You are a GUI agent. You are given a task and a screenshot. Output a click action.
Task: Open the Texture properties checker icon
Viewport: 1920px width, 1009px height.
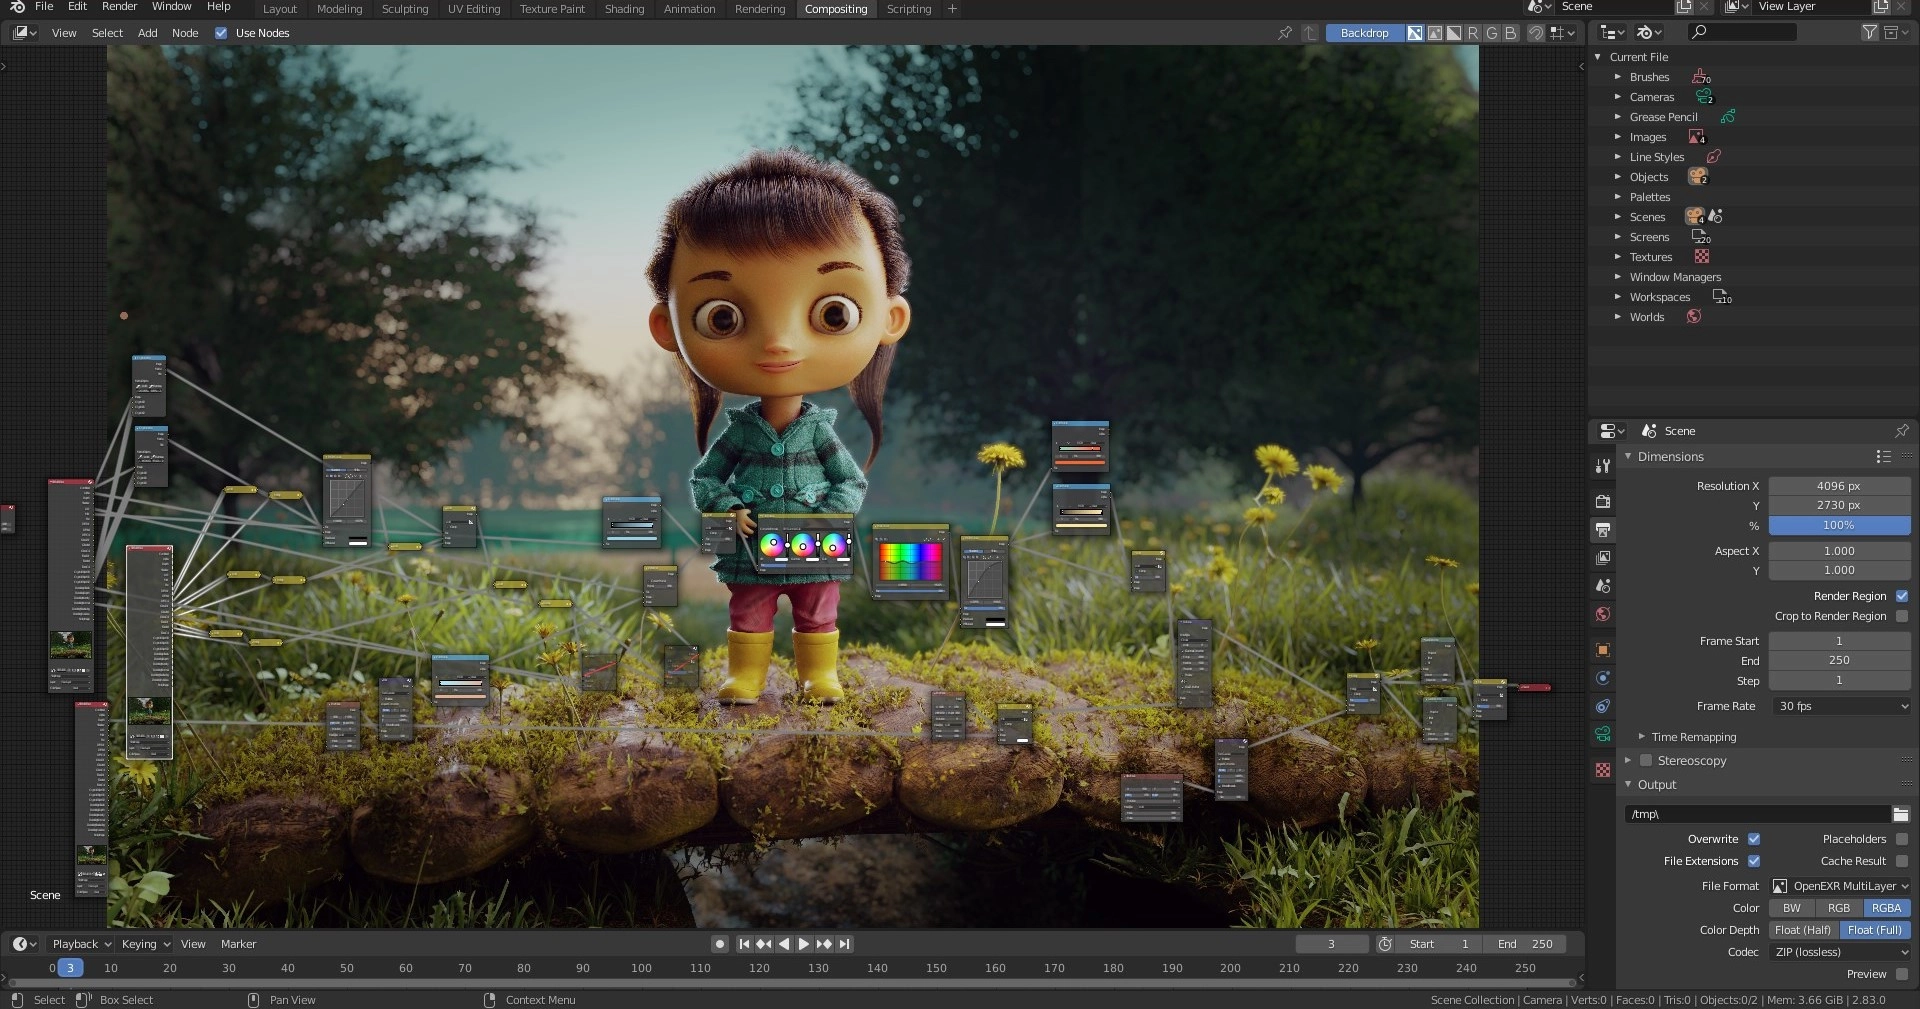1603,770
